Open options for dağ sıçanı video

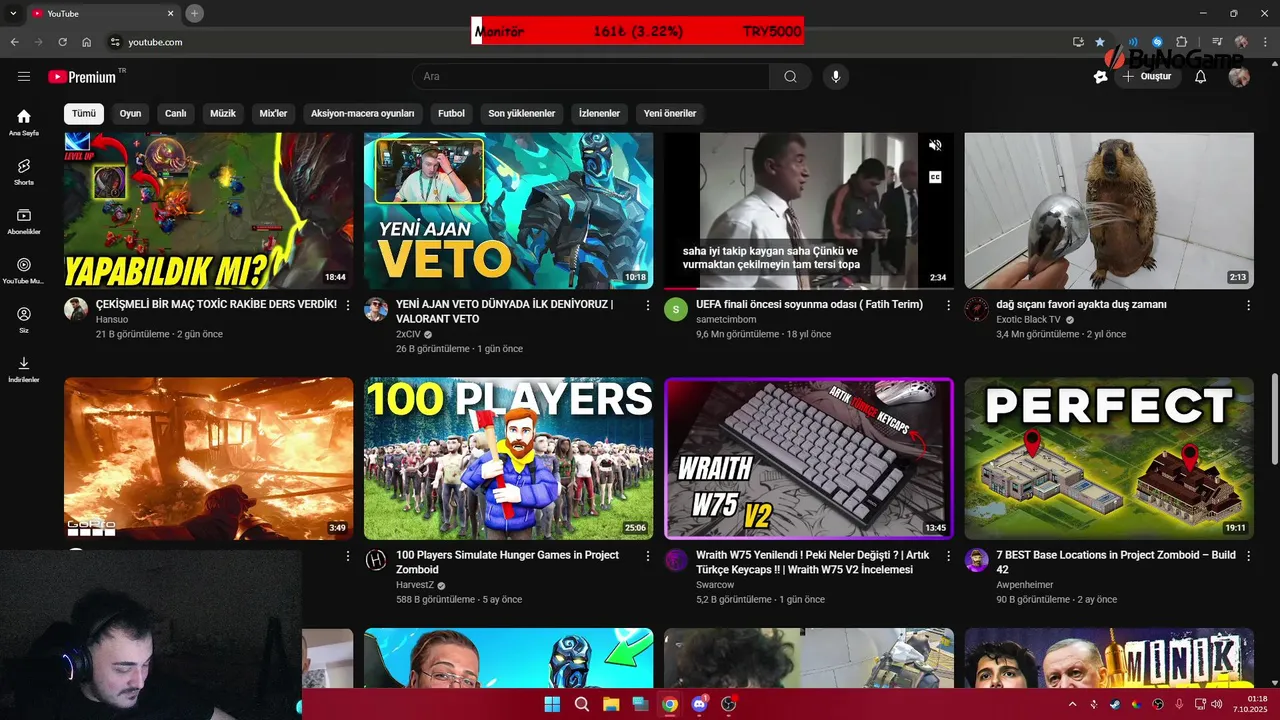pyautogui.click(x=1248, y=305)
